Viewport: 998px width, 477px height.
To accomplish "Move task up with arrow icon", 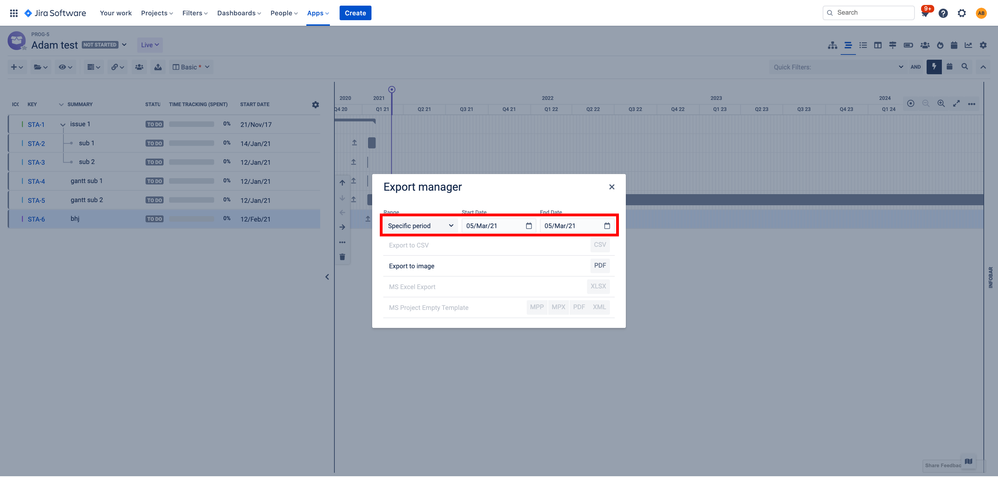I will point(342,183).
